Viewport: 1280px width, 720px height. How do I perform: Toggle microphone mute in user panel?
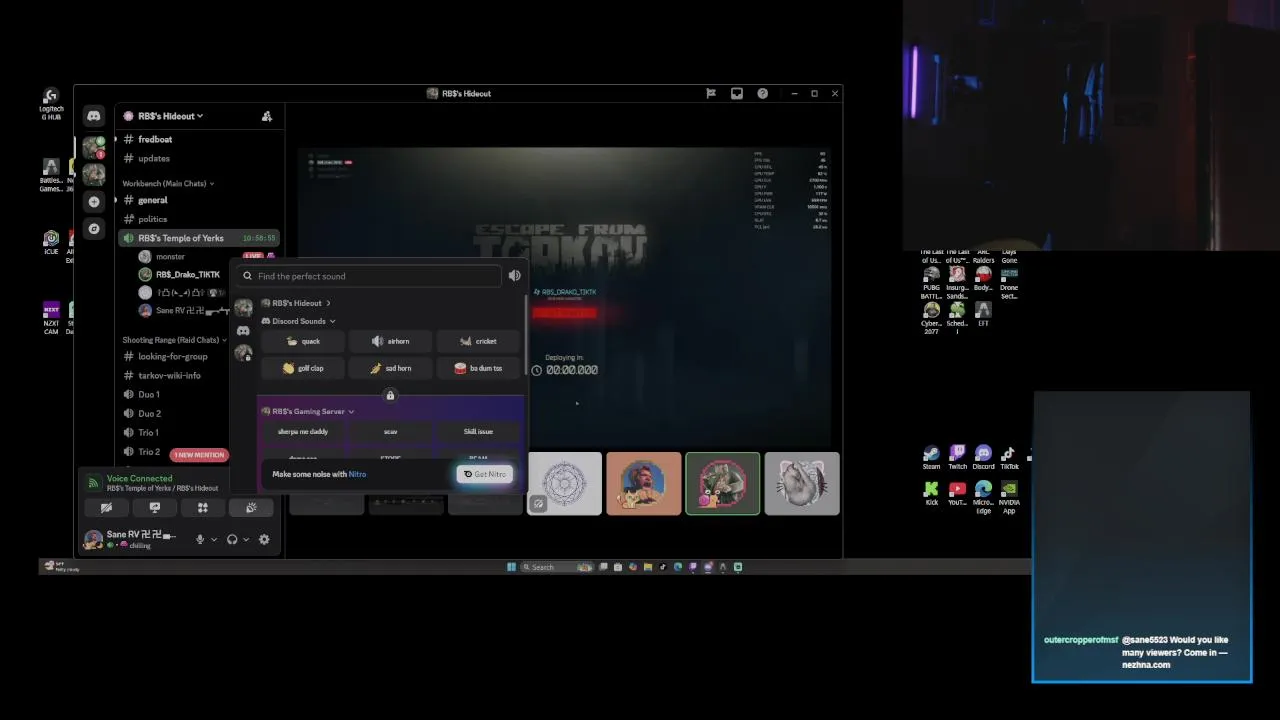(x=200, y=539)
